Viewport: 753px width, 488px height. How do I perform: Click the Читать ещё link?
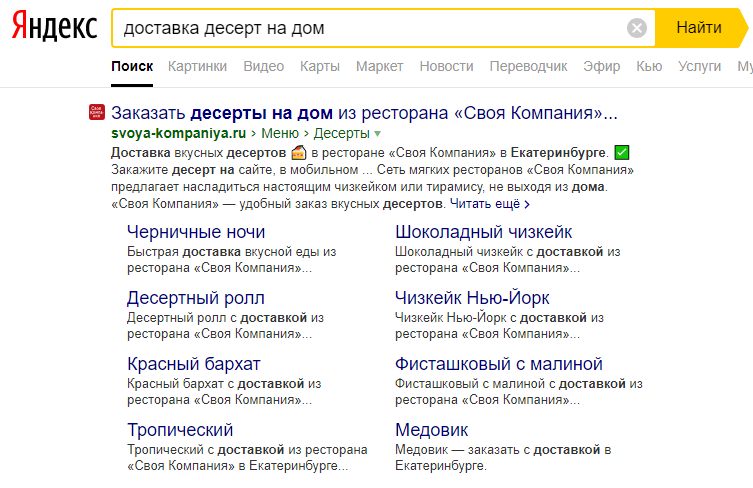click(x=490, y=204)
